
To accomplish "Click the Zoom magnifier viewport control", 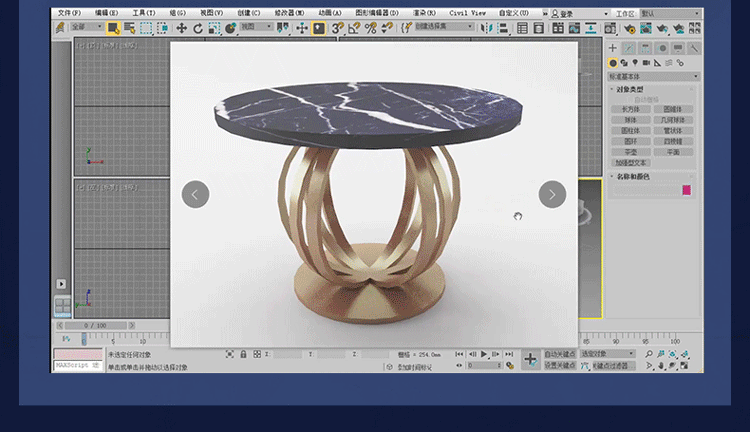I will (x=649, y=354).
